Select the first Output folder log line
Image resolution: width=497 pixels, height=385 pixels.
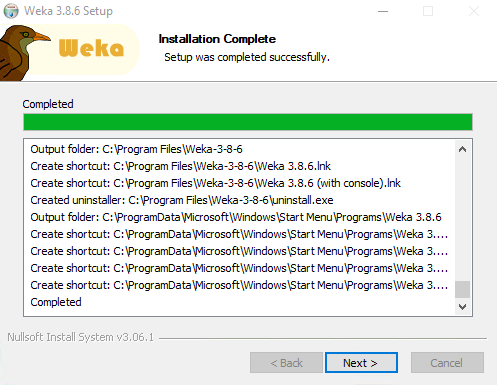(136, 149)
